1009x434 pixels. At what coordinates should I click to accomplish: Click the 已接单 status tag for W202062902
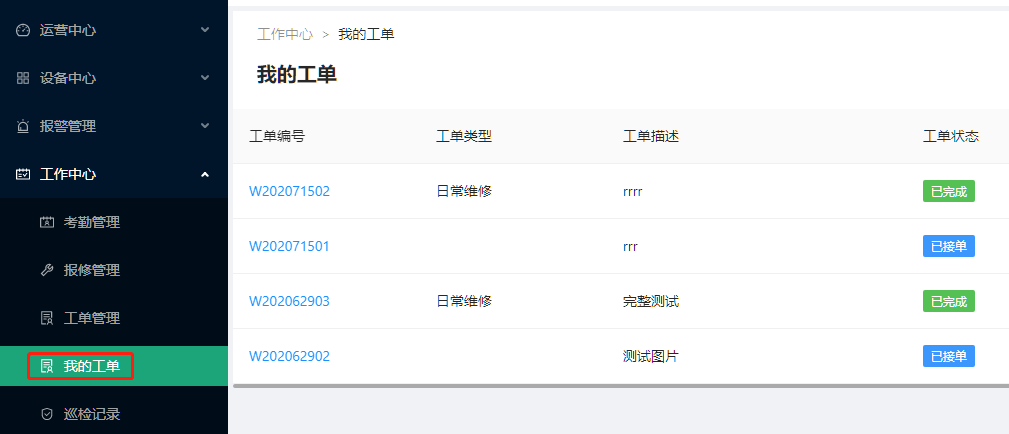948,356
